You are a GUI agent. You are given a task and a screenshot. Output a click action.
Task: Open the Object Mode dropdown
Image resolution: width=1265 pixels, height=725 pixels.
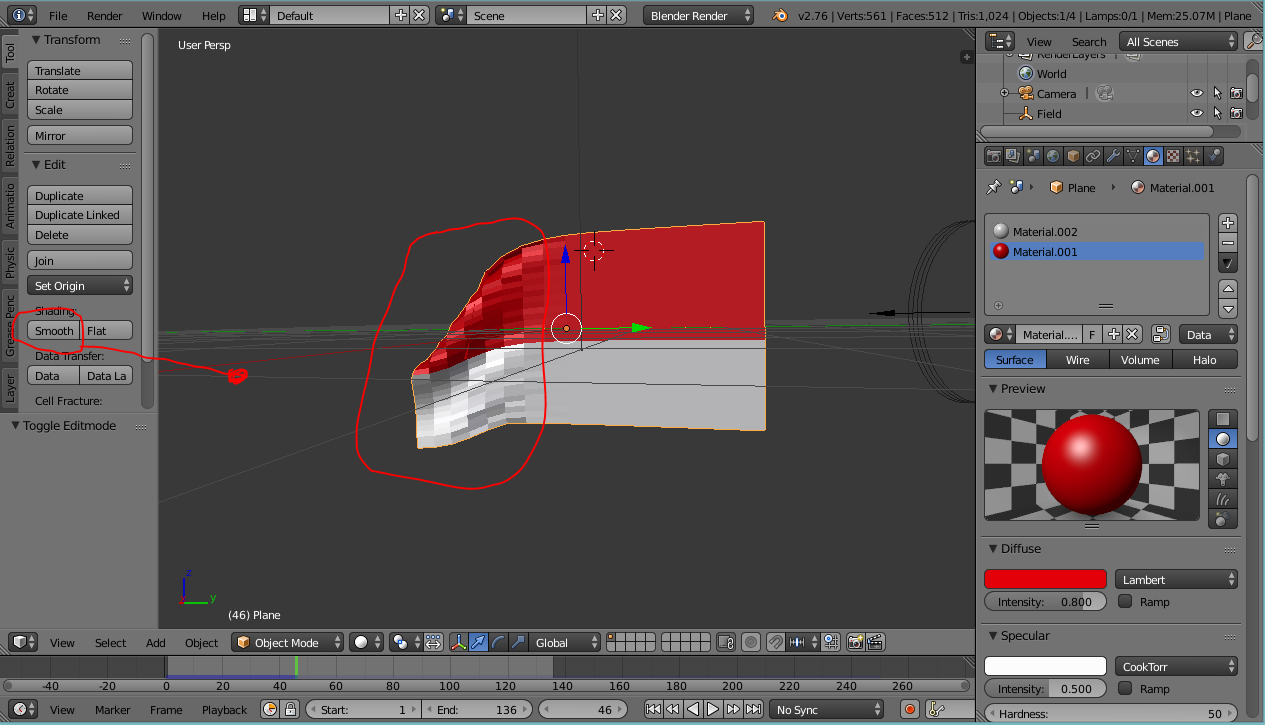[288, 642]
